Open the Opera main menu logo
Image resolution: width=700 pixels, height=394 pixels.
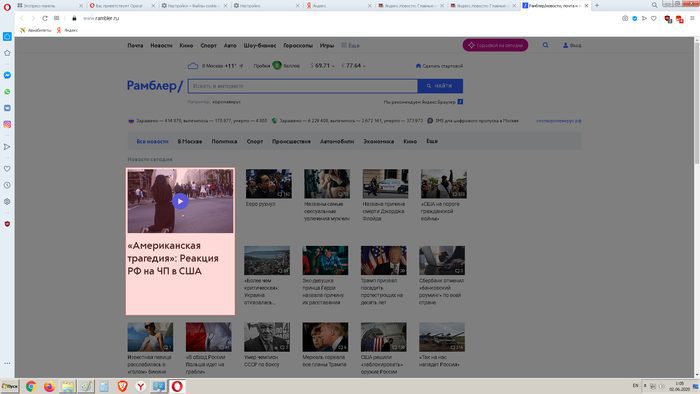7,7
